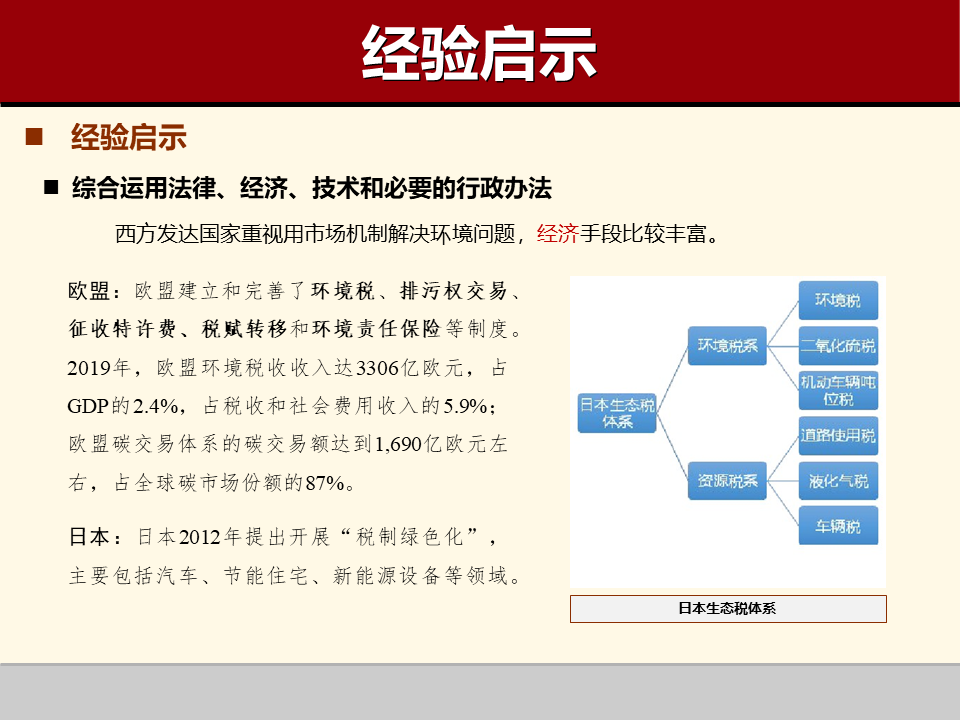Click the slide title 经验启示 at the top

coord(480,48)
